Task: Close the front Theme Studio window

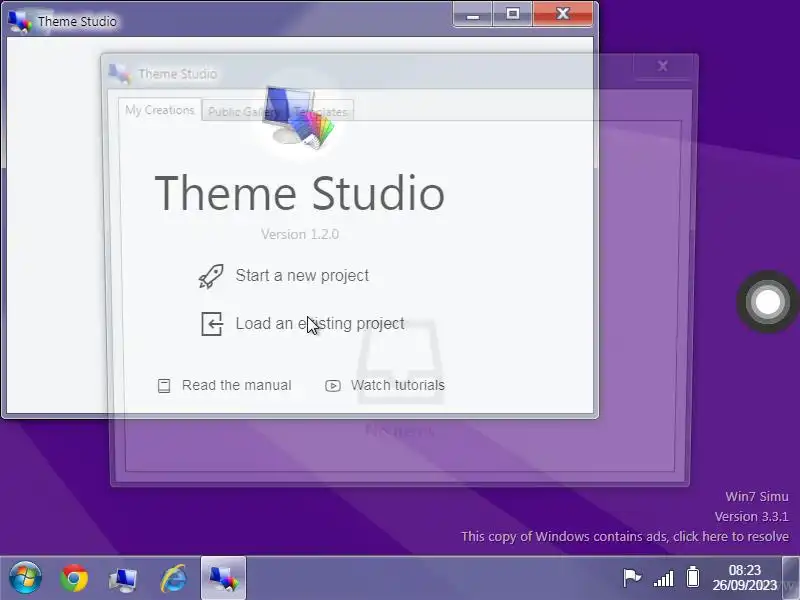Action: tap(562, 14)
